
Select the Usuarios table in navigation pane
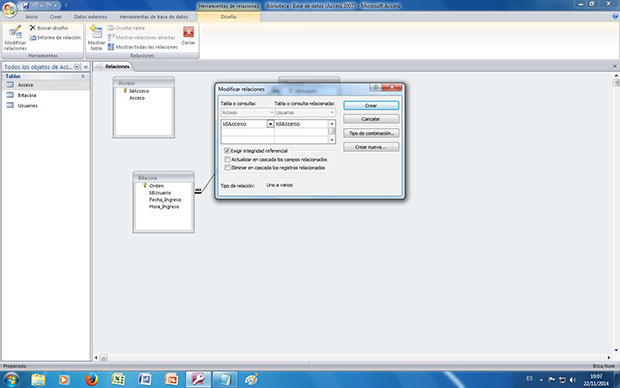[27, 106]
